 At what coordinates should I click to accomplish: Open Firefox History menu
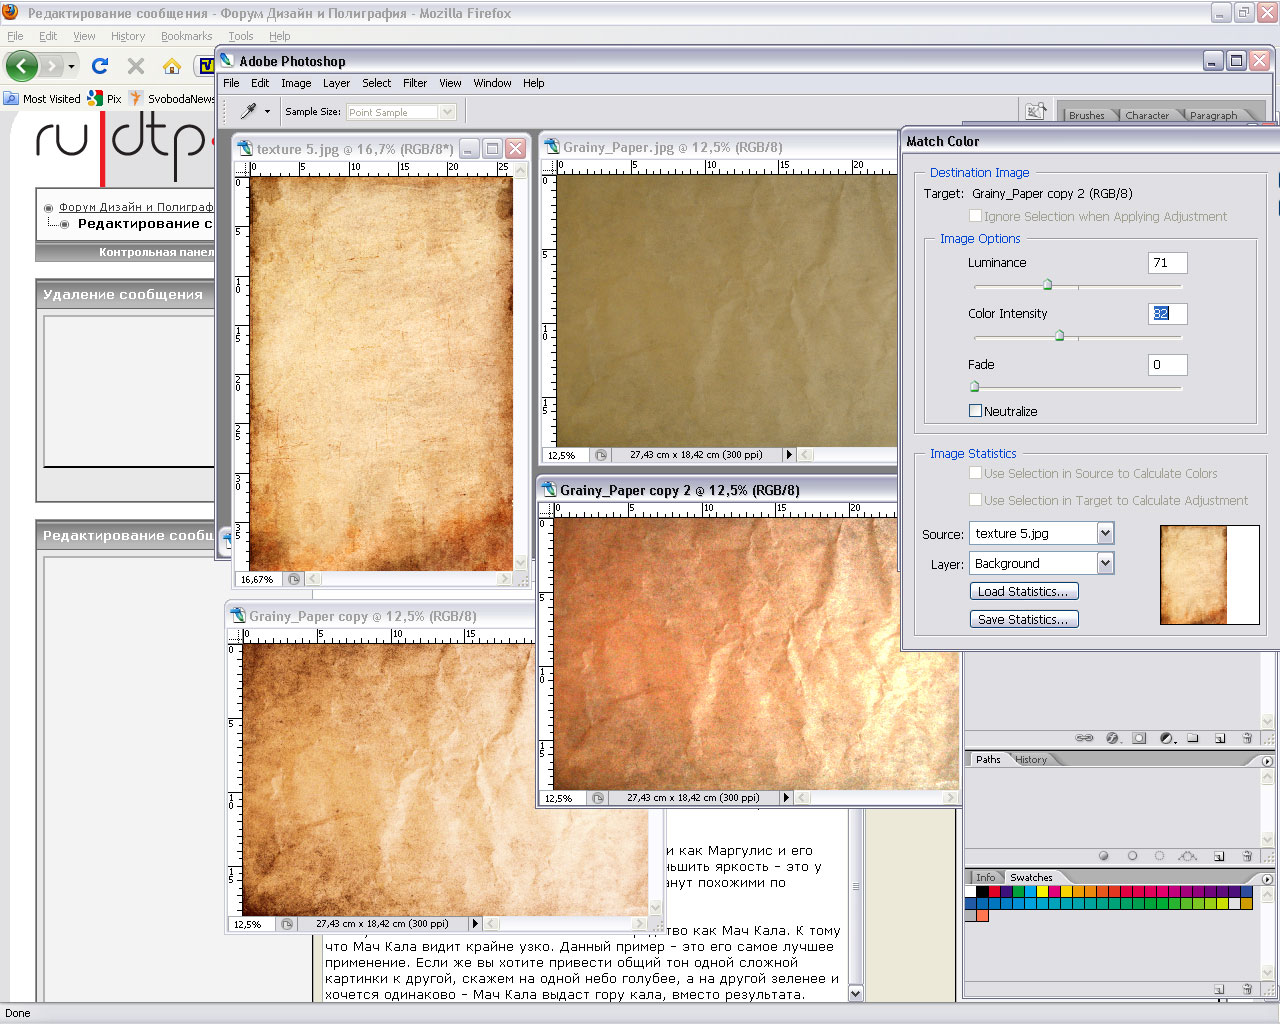coord(128,36)
